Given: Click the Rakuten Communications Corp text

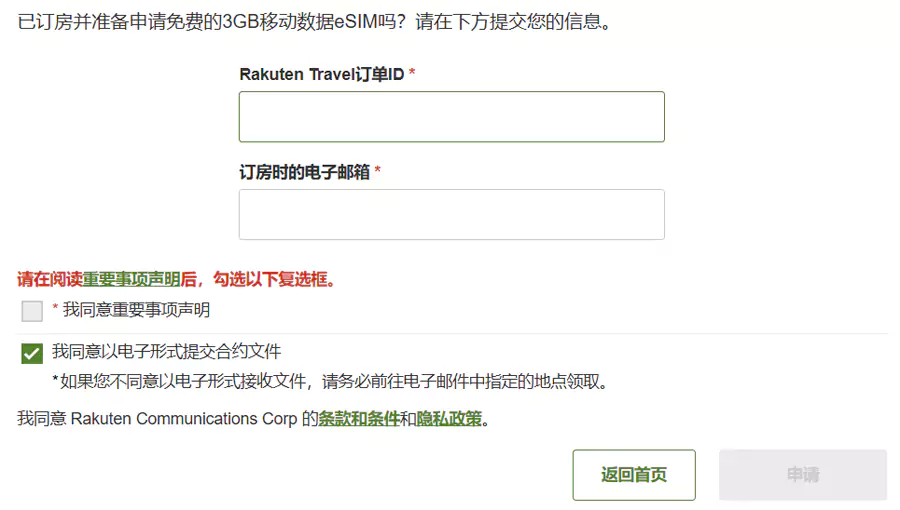Looking at the screenshot, I should click(184, 419).
